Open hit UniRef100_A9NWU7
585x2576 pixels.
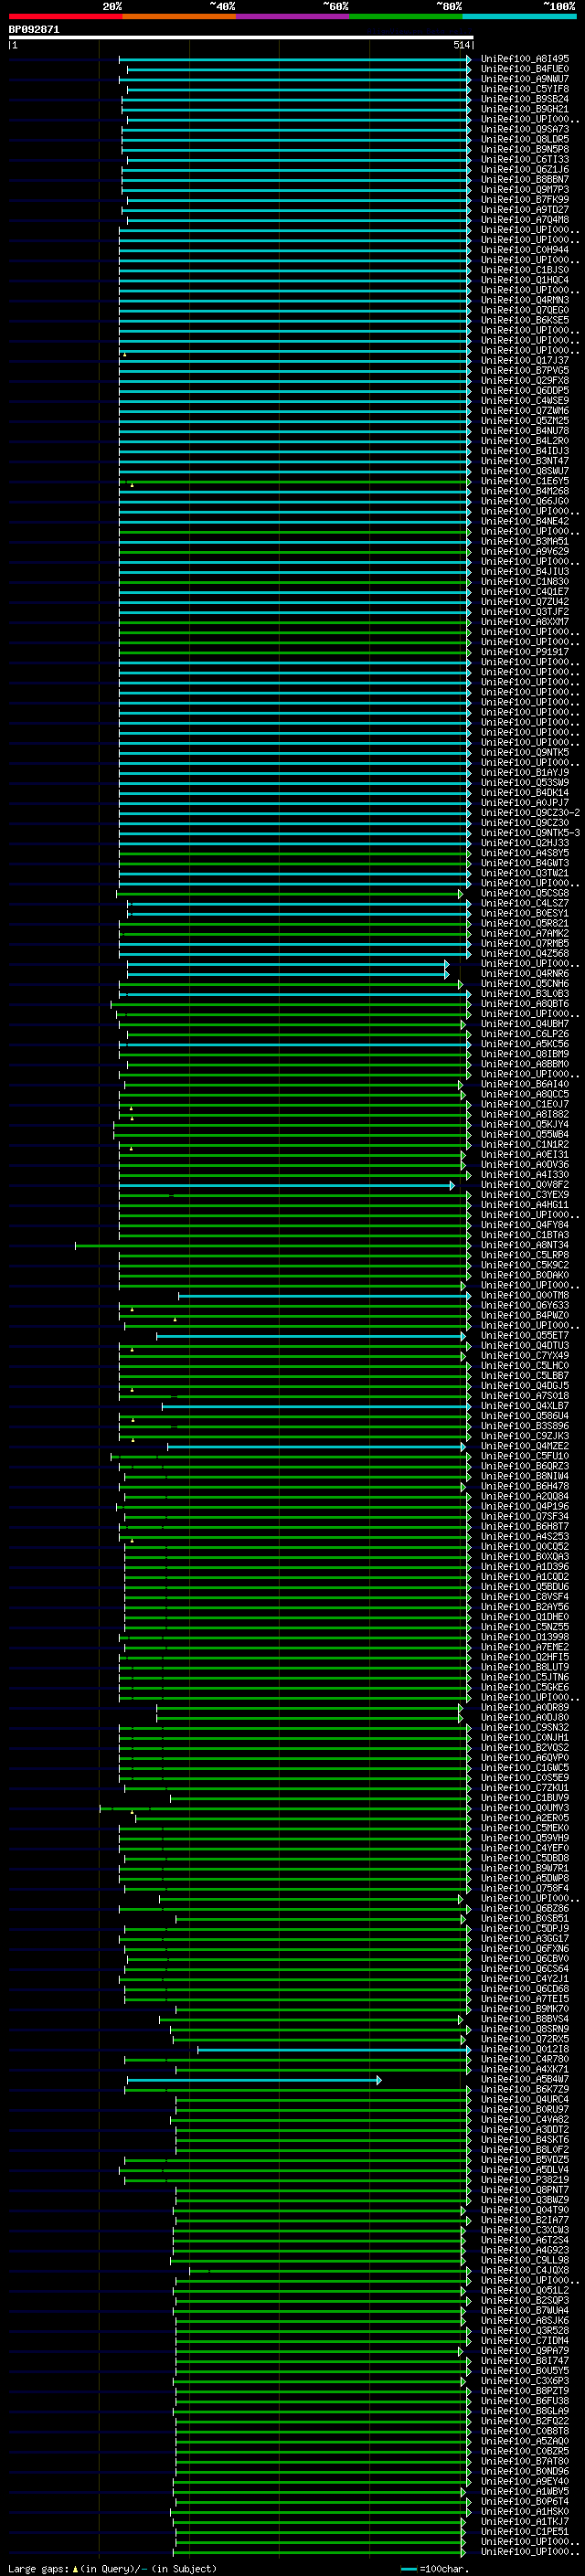click(x=525, y=79)
